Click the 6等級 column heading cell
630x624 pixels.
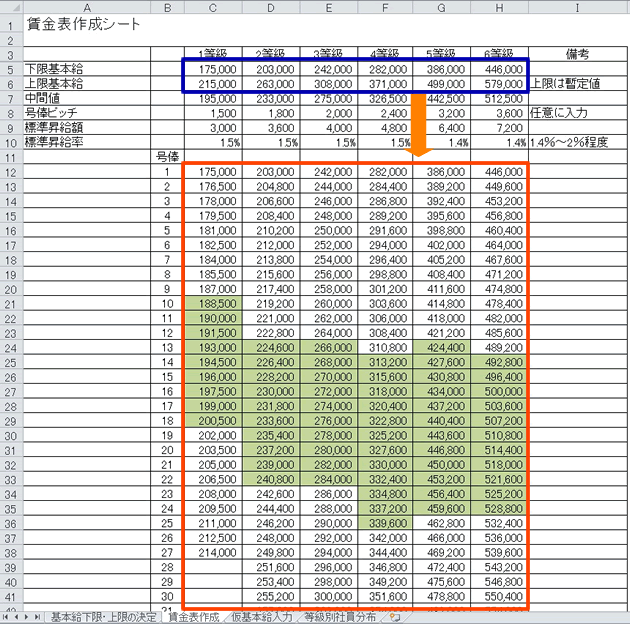[499, 54]
